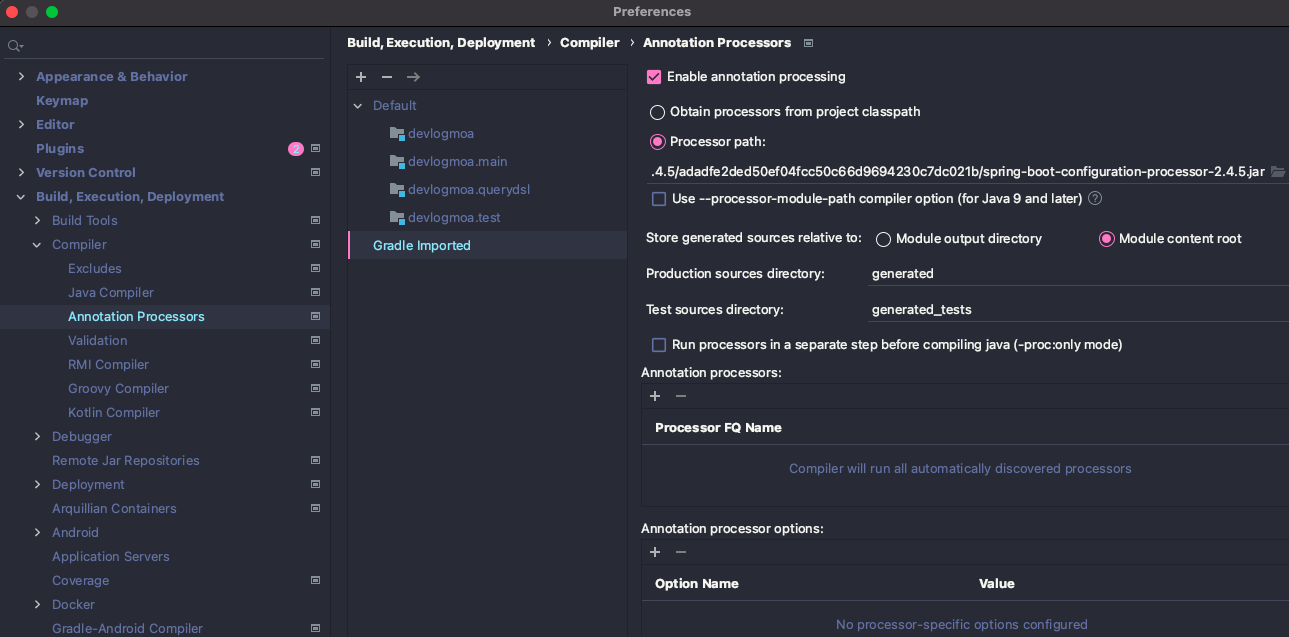Image resolution: width=1289 pixels, height=637 pixels.
Task: Move module to another profile arrow
Action: (x=413, y=77)
